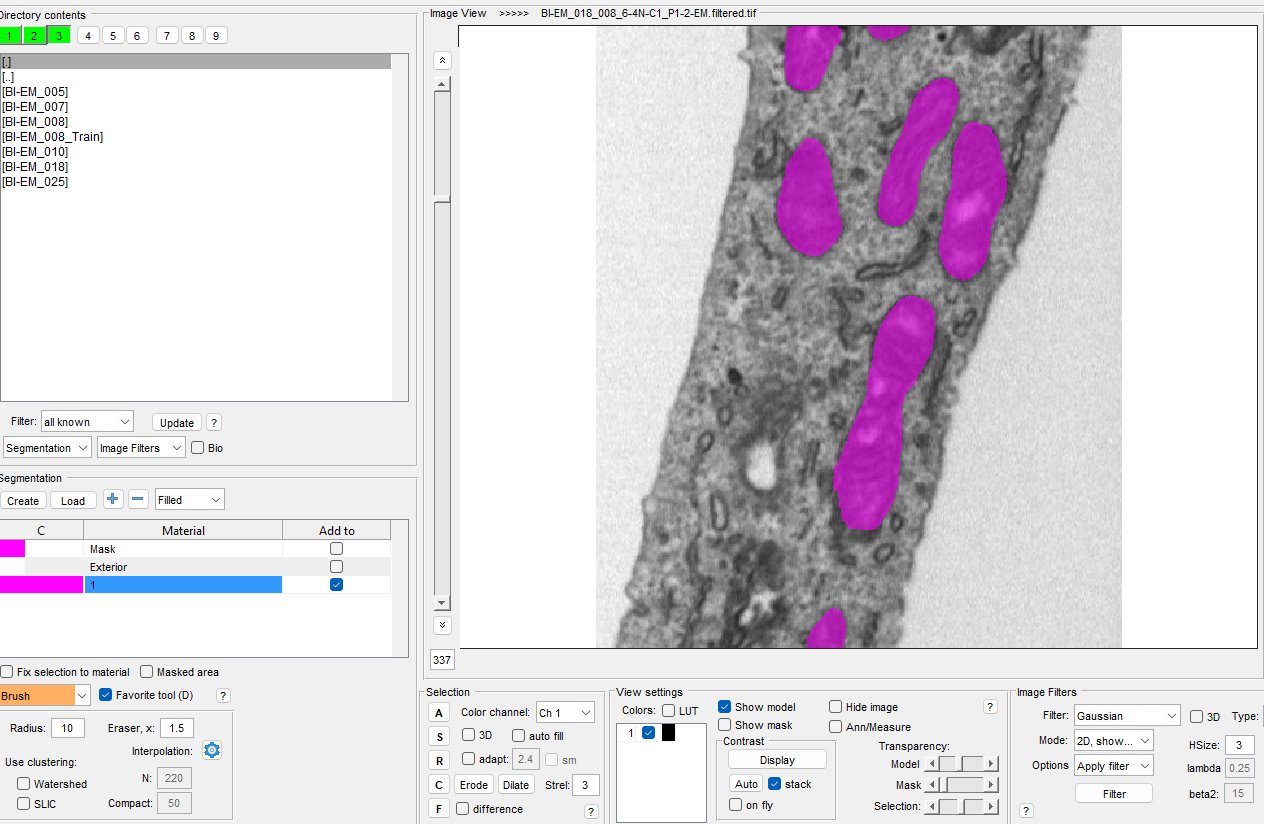Expand the Gaussian filter dropdown
The width and height of the screenshot is (1264, 824).
[1127, 716]
